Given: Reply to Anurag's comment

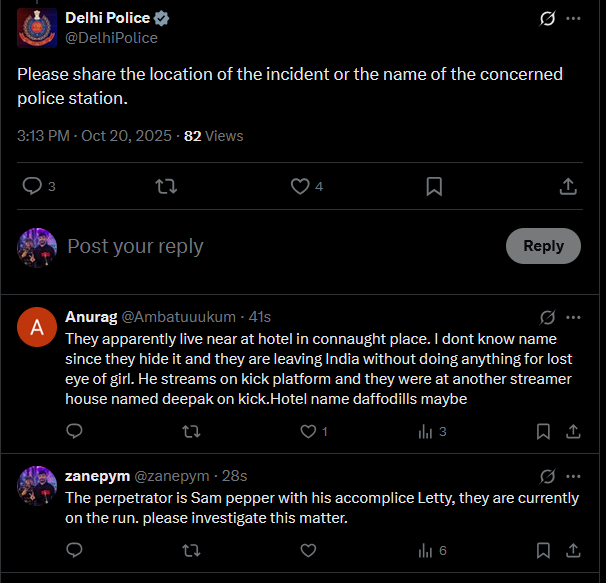Looking at the screenshot, I should point(74,431).
